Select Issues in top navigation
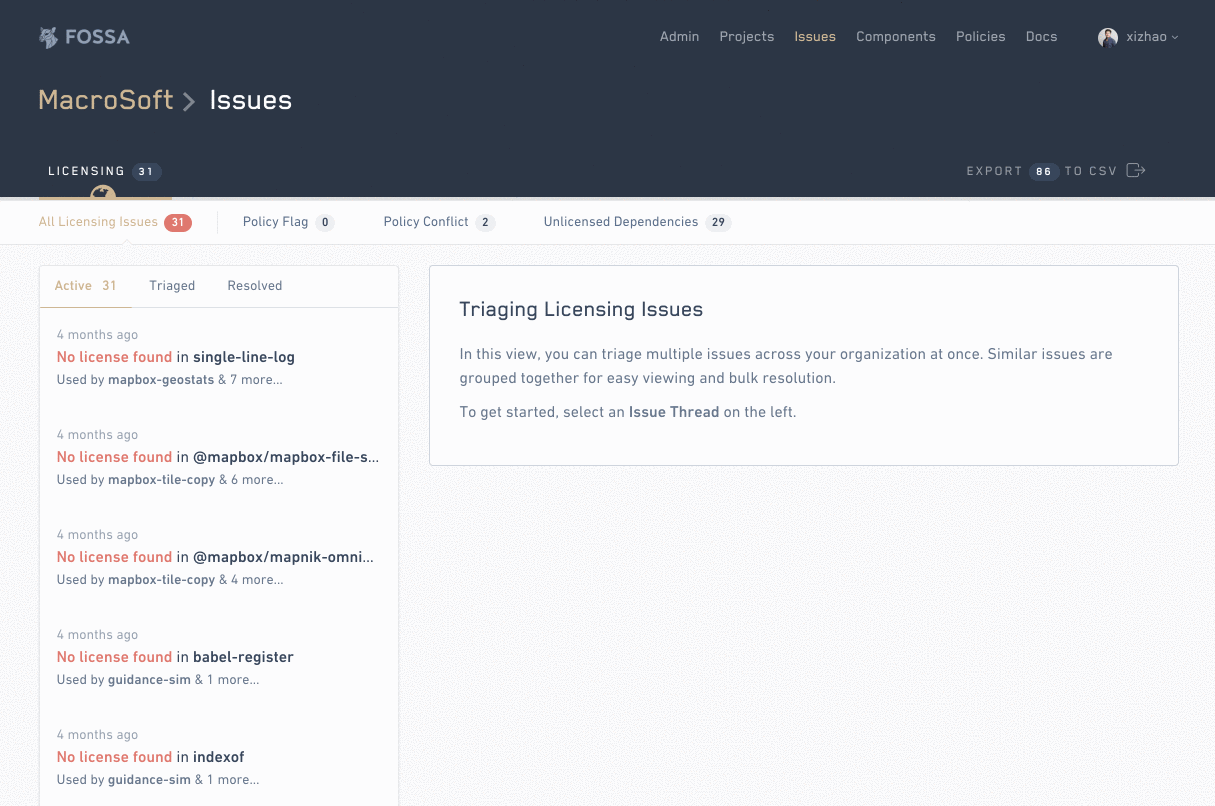This screenshot has height=806, width=1215. (x=815, y=37)
